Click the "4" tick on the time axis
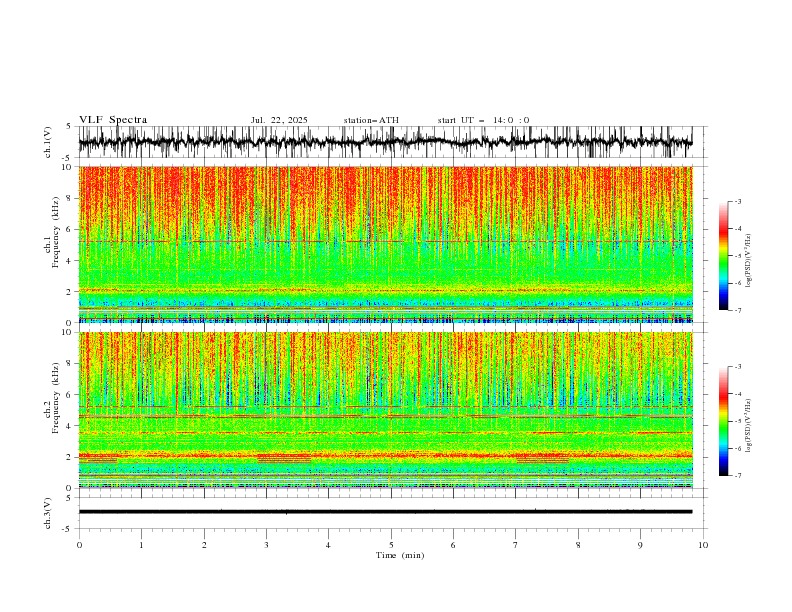Image resolution: width=792 pixels, height=612 pixels. tap(329, 545)
